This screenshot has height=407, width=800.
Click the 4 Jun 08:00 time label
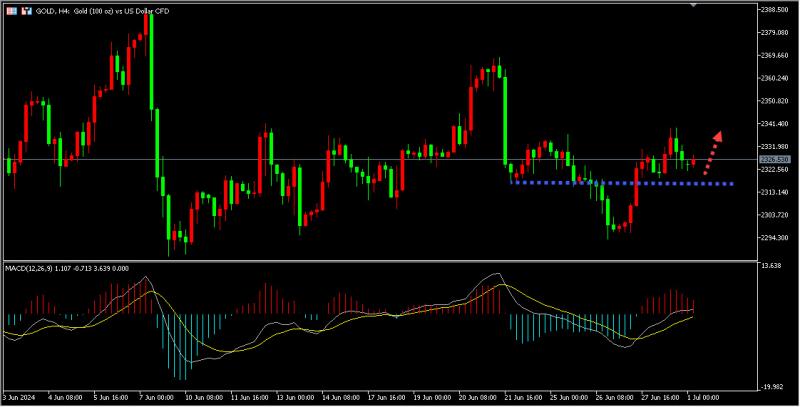pos(65,397)
